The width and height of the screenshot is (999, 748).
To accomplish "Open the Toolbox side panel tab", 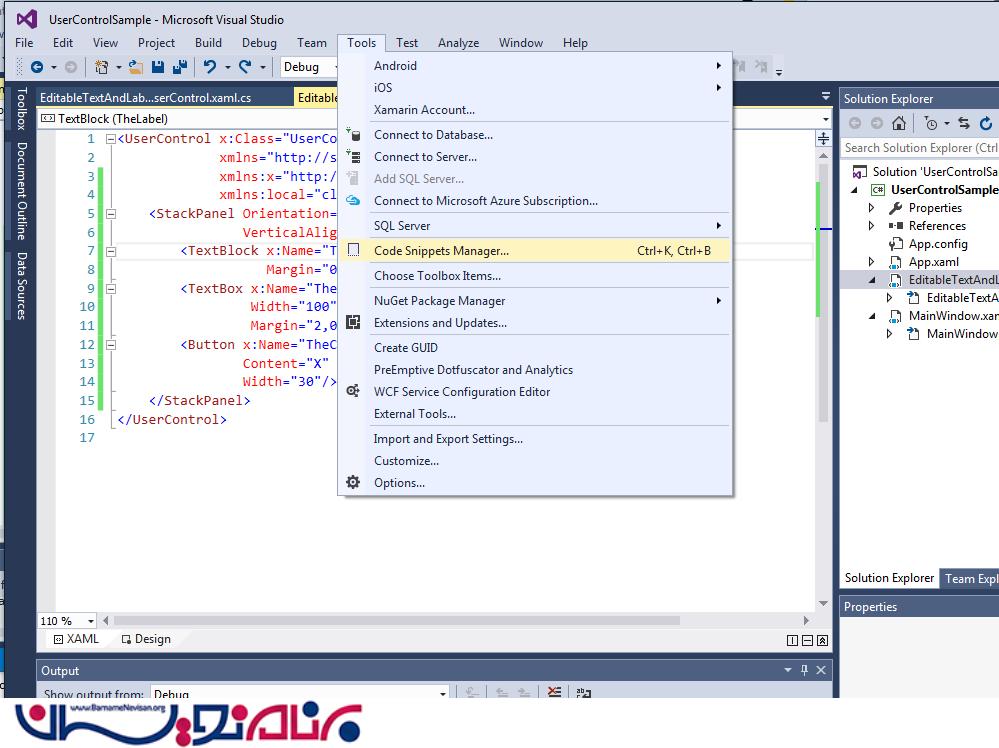I will (x=21, y=109).
